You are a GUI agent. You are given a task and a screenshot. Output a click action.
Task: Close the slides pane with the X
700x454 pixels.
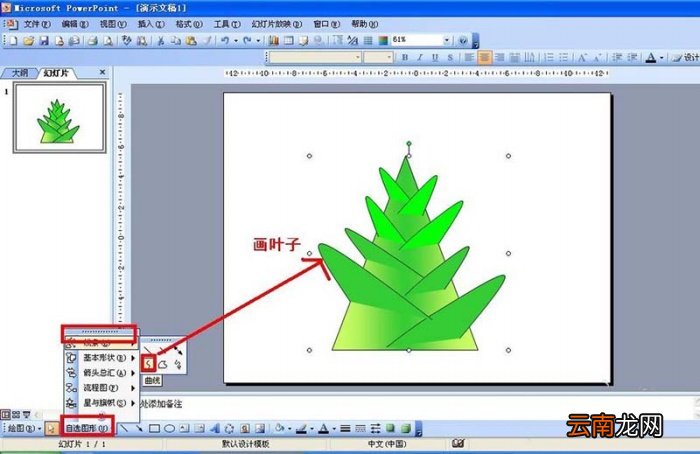pyautogui.click(x=102, y=72)
